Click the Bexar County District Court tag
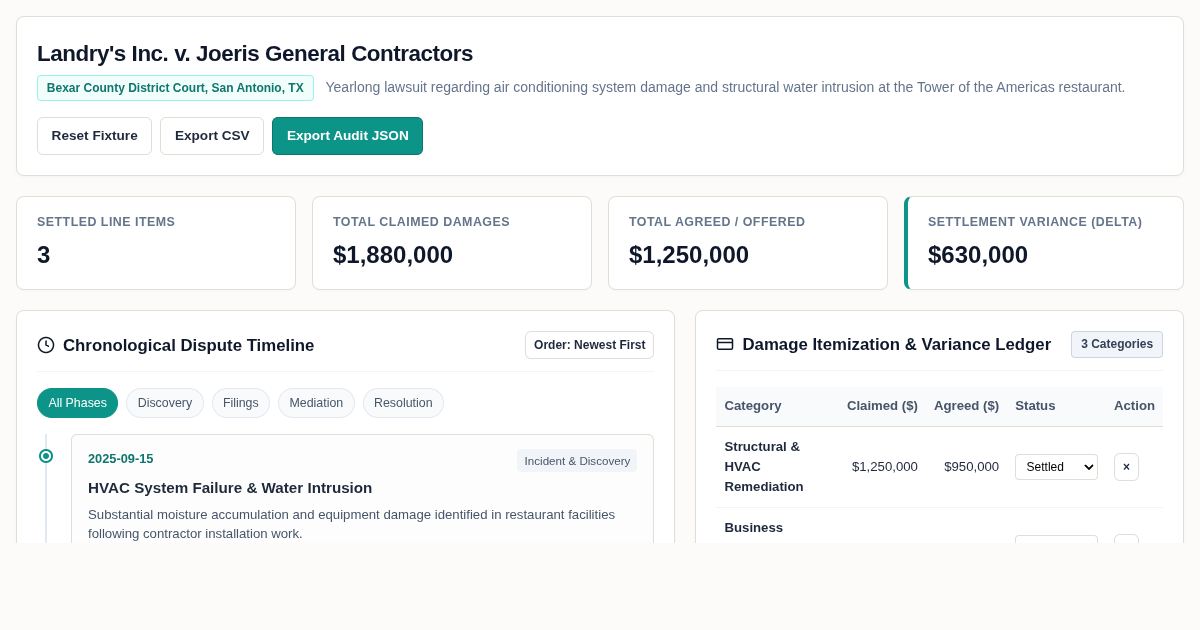Viewport: 1200px width, 630px height. [175, 88]
